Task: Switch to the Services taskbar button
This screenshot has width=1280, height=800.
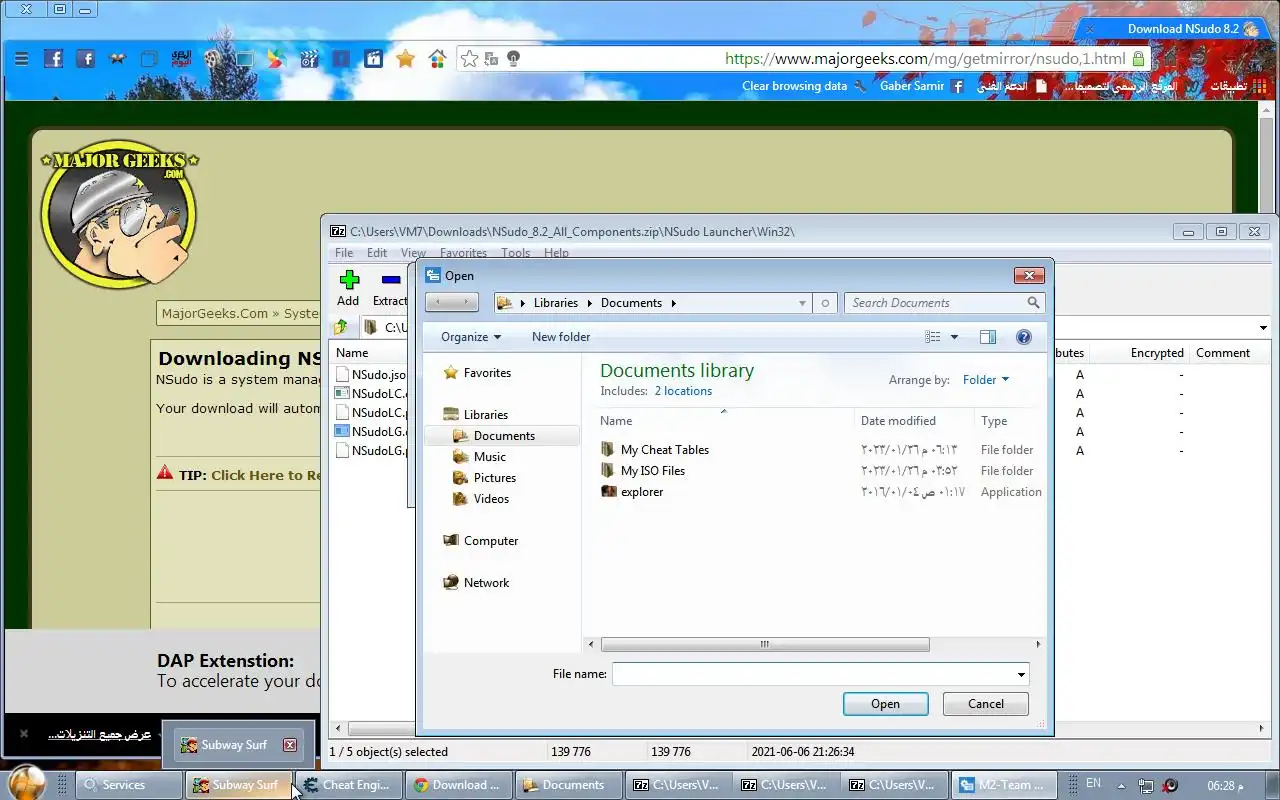Action: click(129, 785)
